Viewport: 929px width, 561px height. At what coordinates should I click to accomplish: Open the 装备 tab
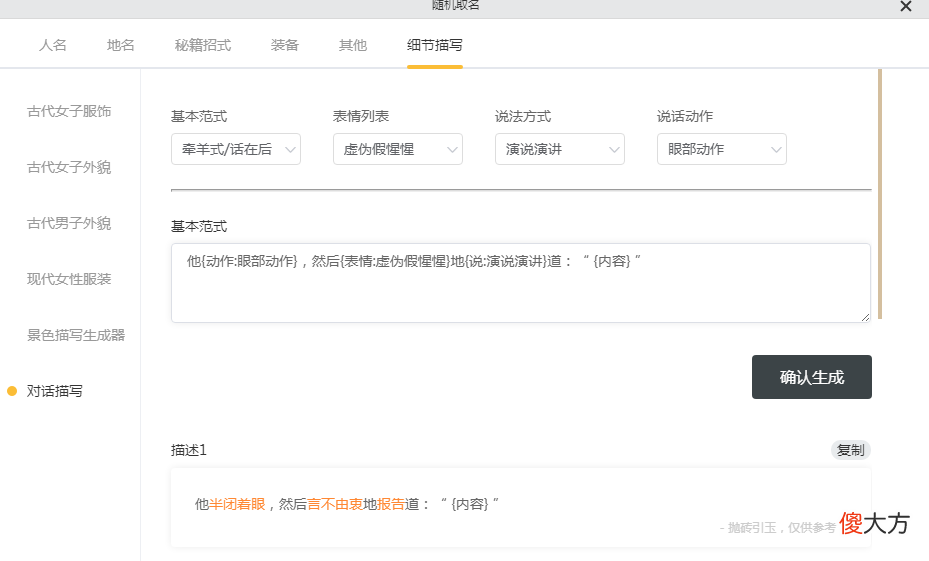[284, 45]
